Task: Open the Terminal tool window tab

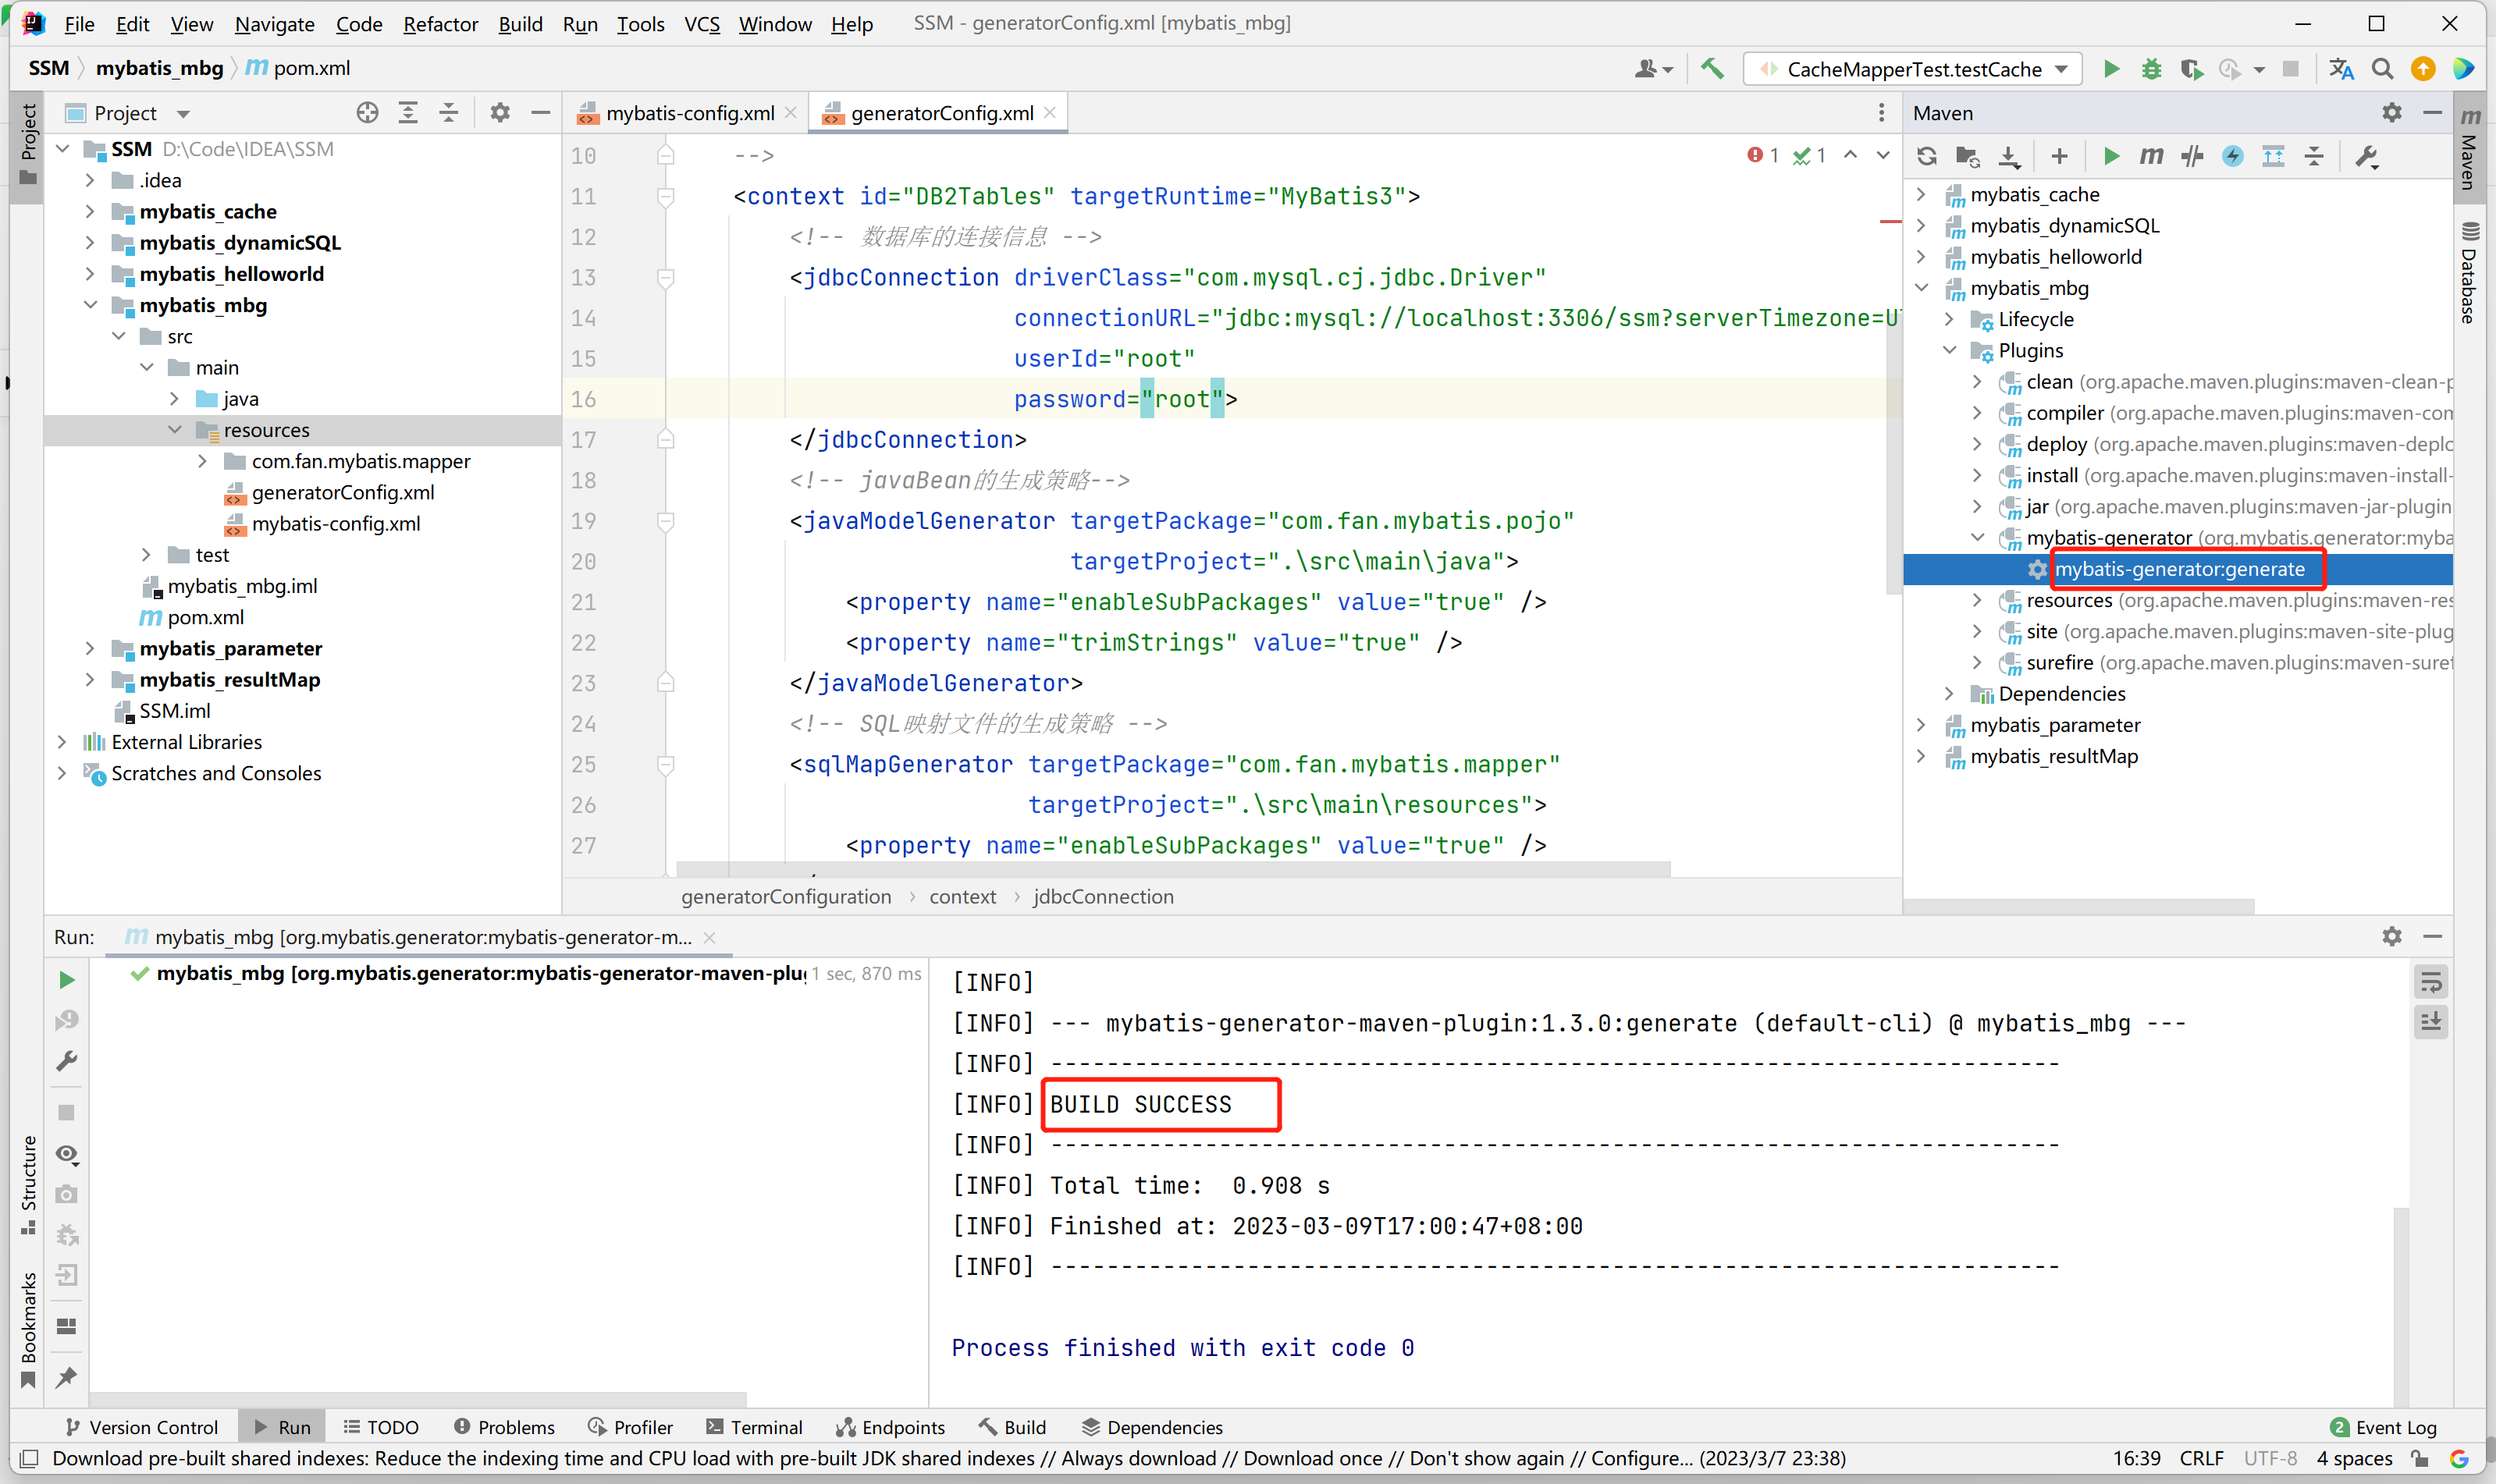Action: coord(754,1427)
